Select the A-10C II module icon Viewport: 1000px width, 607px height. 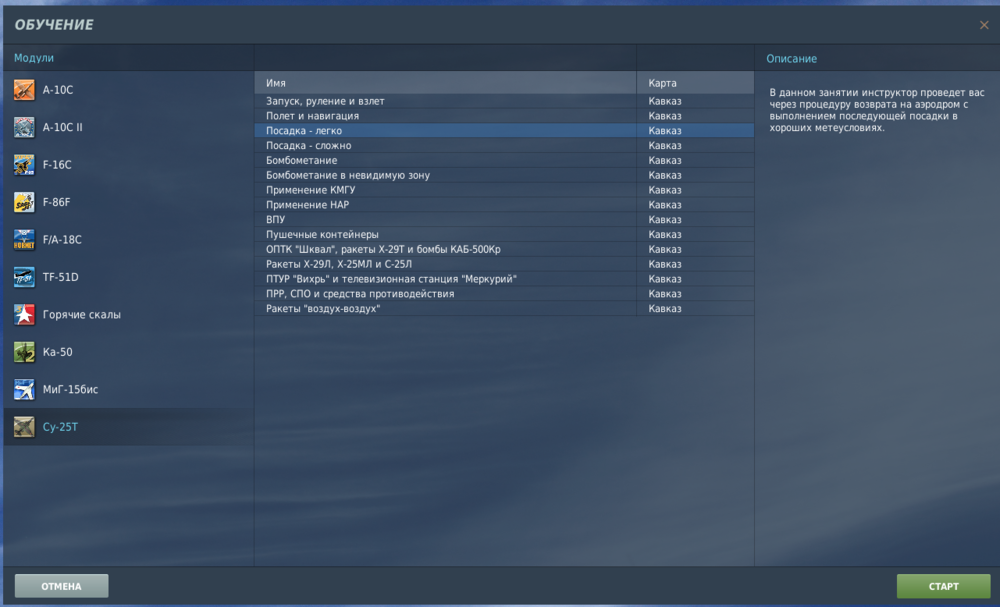[x=24, y=128]
